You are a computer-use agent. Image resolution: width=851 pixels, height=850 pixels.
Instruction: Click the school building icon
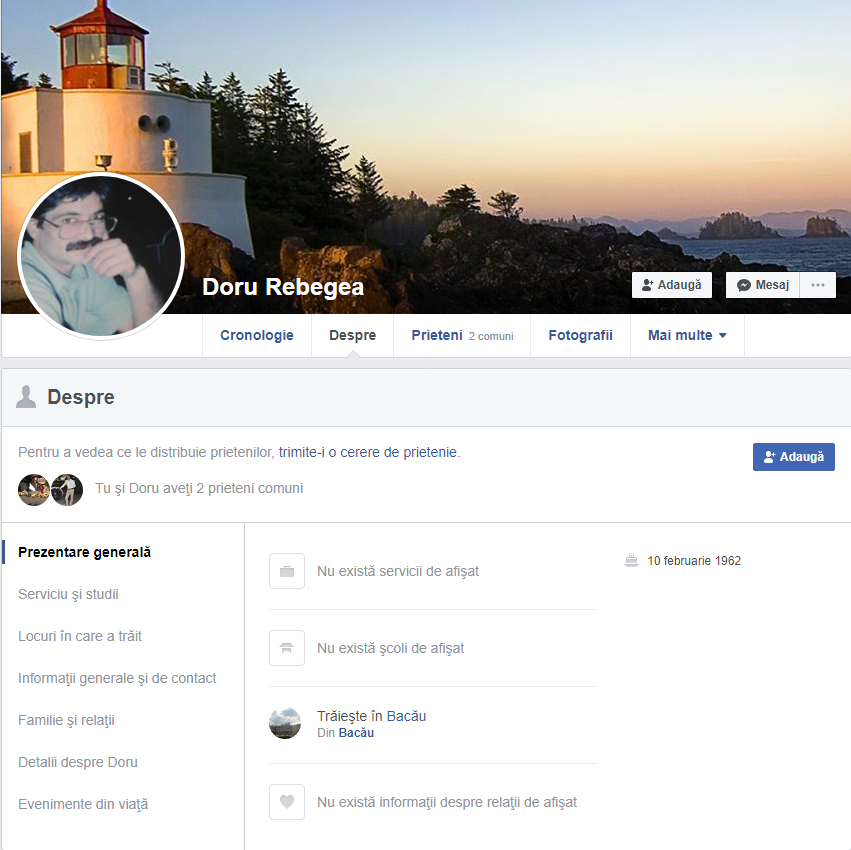287,648
